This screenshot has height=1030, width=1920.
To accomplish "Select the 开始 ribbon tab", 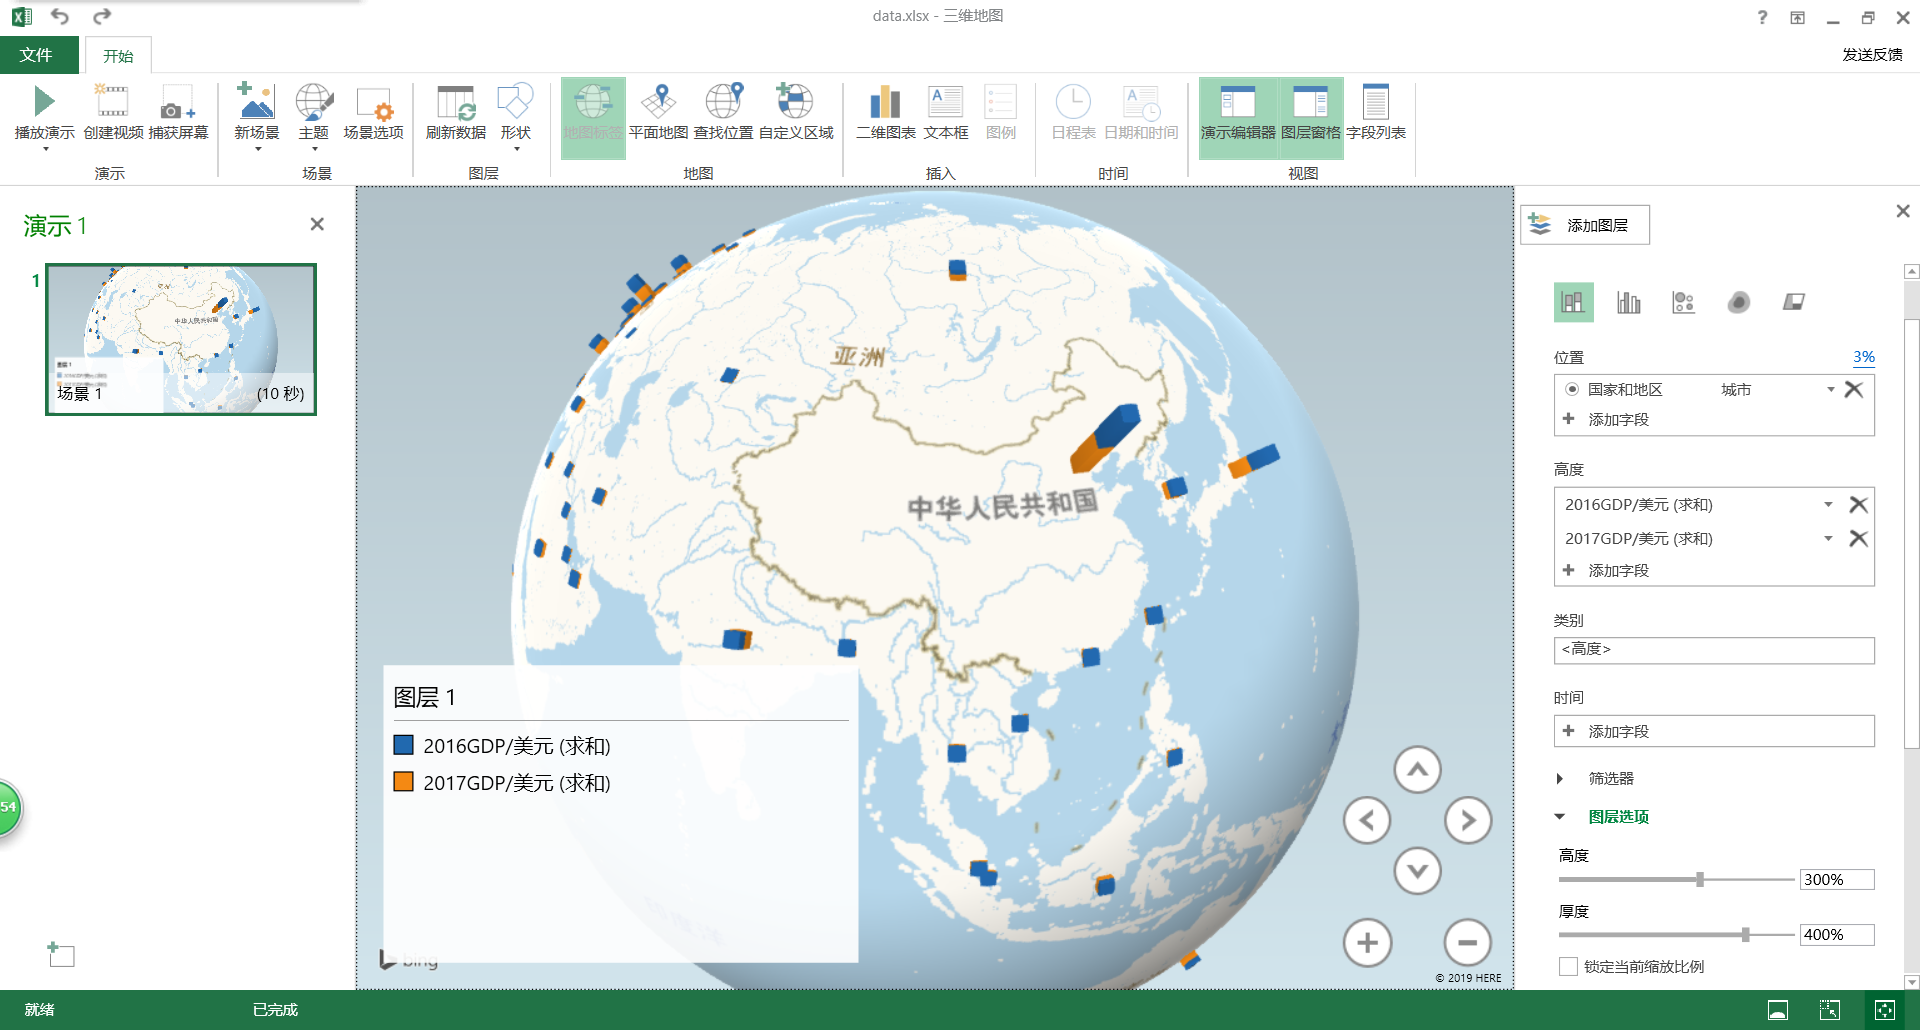I will [x=119, y=55].
